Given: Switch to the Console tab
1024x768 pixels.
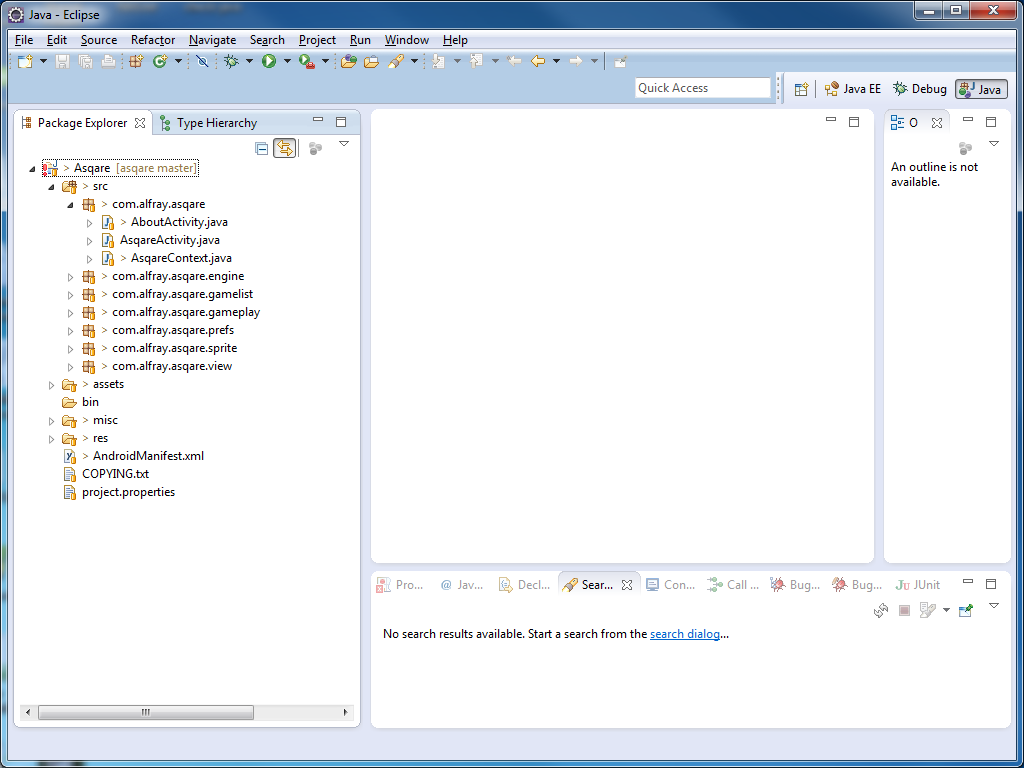Looking at the screenshot, I should (x=671, y=585).
